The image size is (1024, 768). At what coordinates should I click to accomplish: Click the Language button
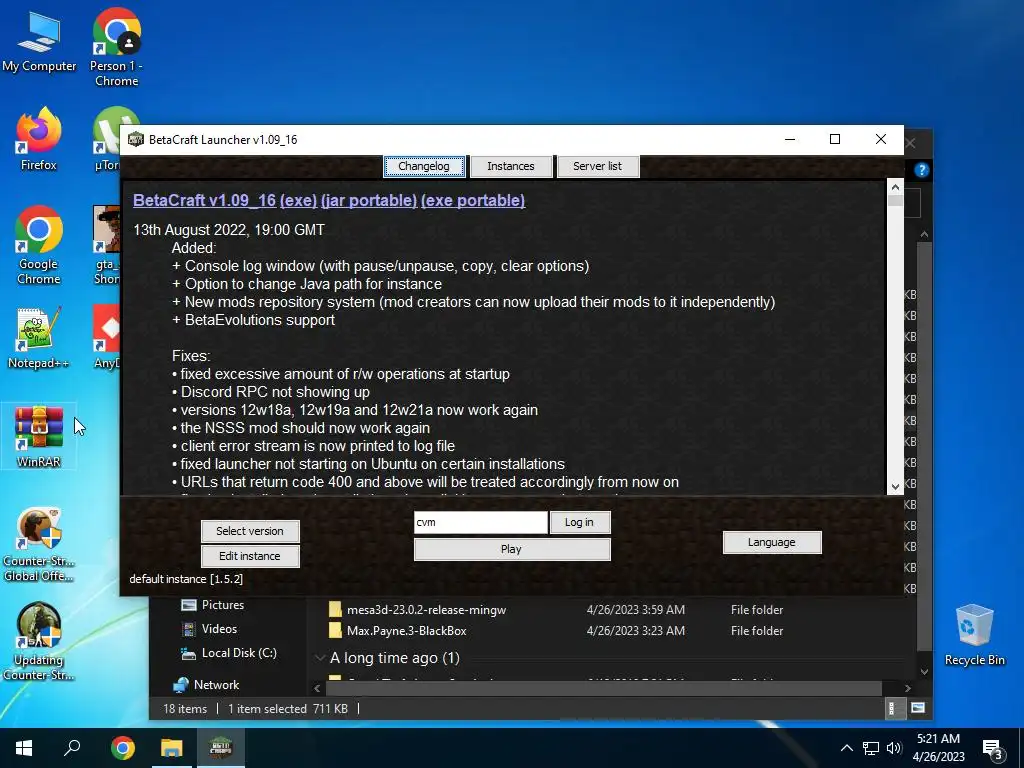tap(772, 542)
